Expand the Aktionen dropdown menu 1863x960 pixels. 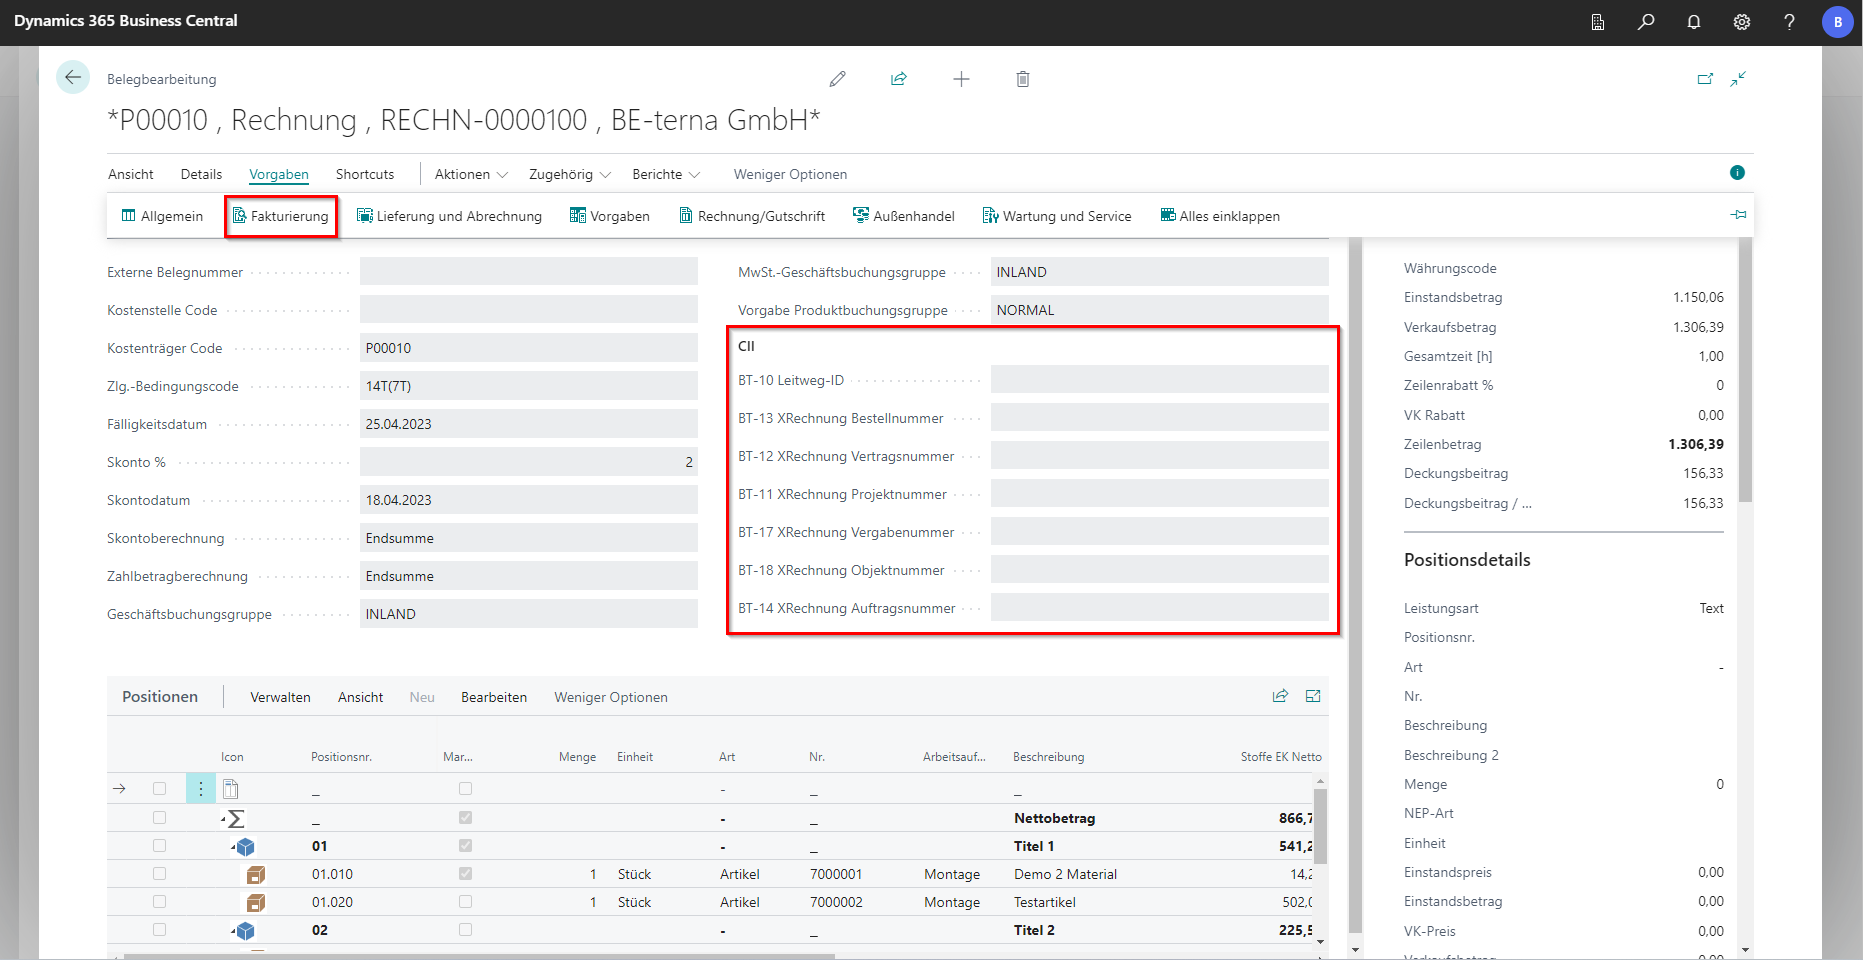click(471, 174)
